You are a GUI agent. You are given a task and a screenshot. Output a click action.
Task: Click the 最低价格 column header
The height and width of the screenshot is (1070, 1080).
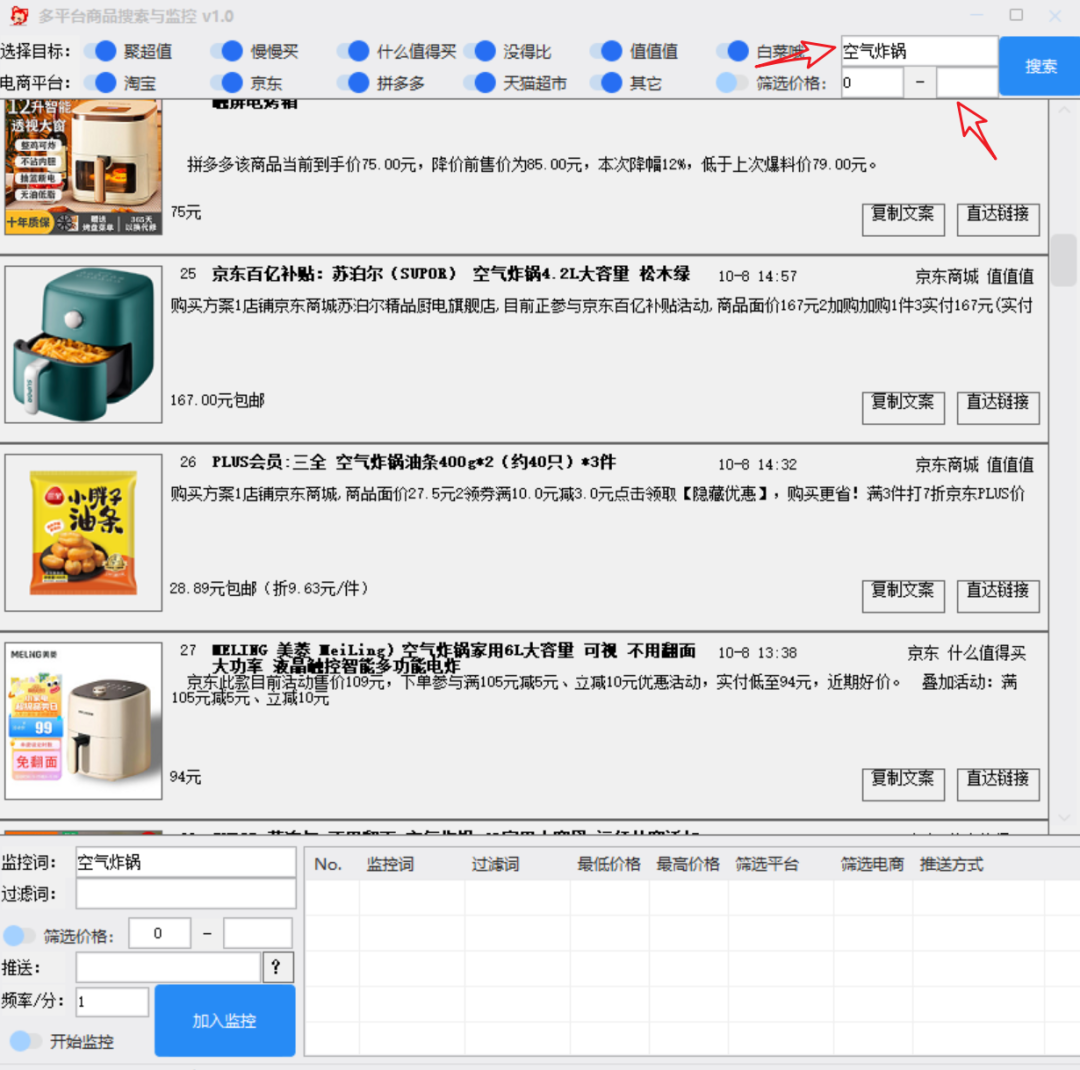(x=609, y=864)
